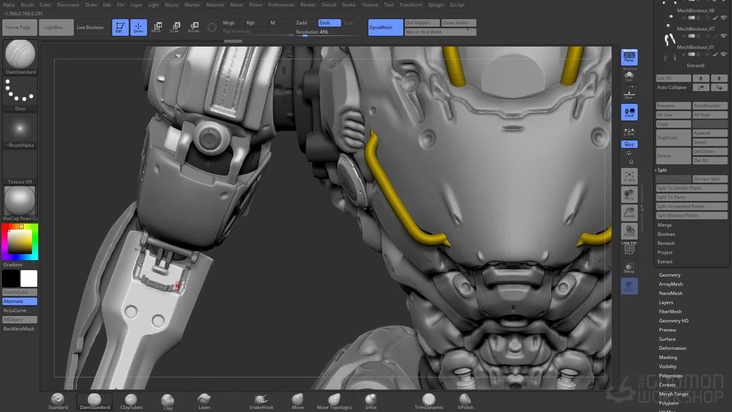Screen dimensions: 732x412
Task: Select the Move Topological brush
Action: click(334, 401)
